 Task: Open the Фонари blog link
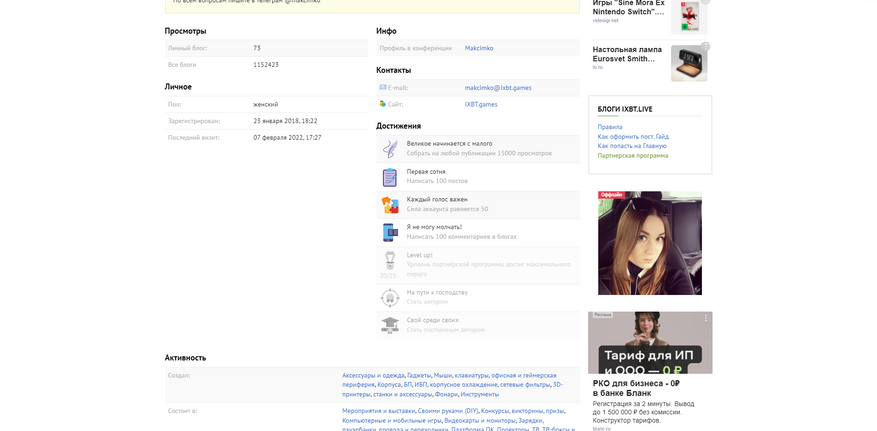click(446, 394)
